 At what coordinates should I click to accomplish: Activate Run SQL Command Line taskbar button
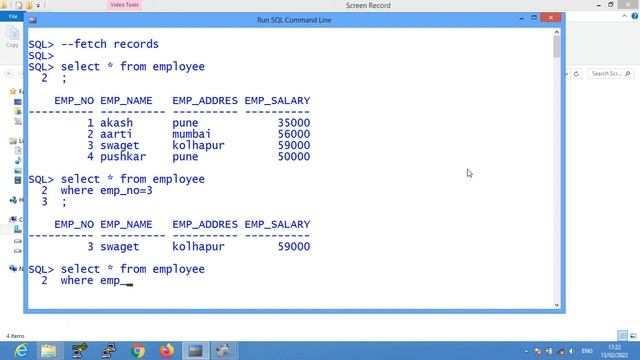point(195,351)
